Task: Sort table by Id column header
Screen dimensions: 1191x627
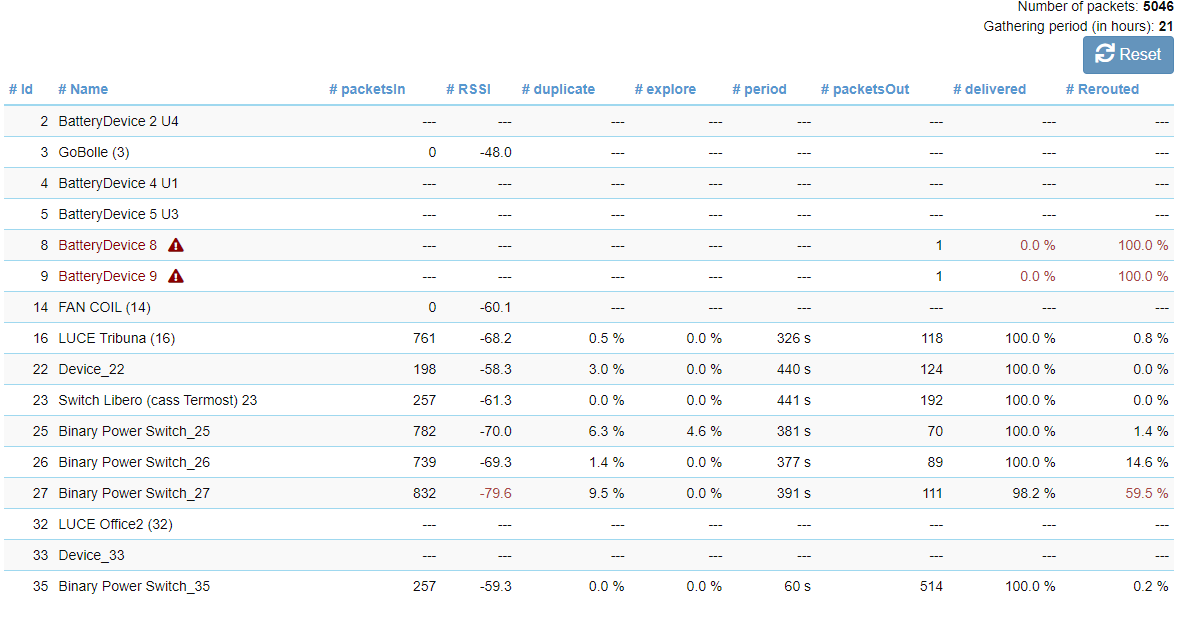Action: click(x=21, y=89)
